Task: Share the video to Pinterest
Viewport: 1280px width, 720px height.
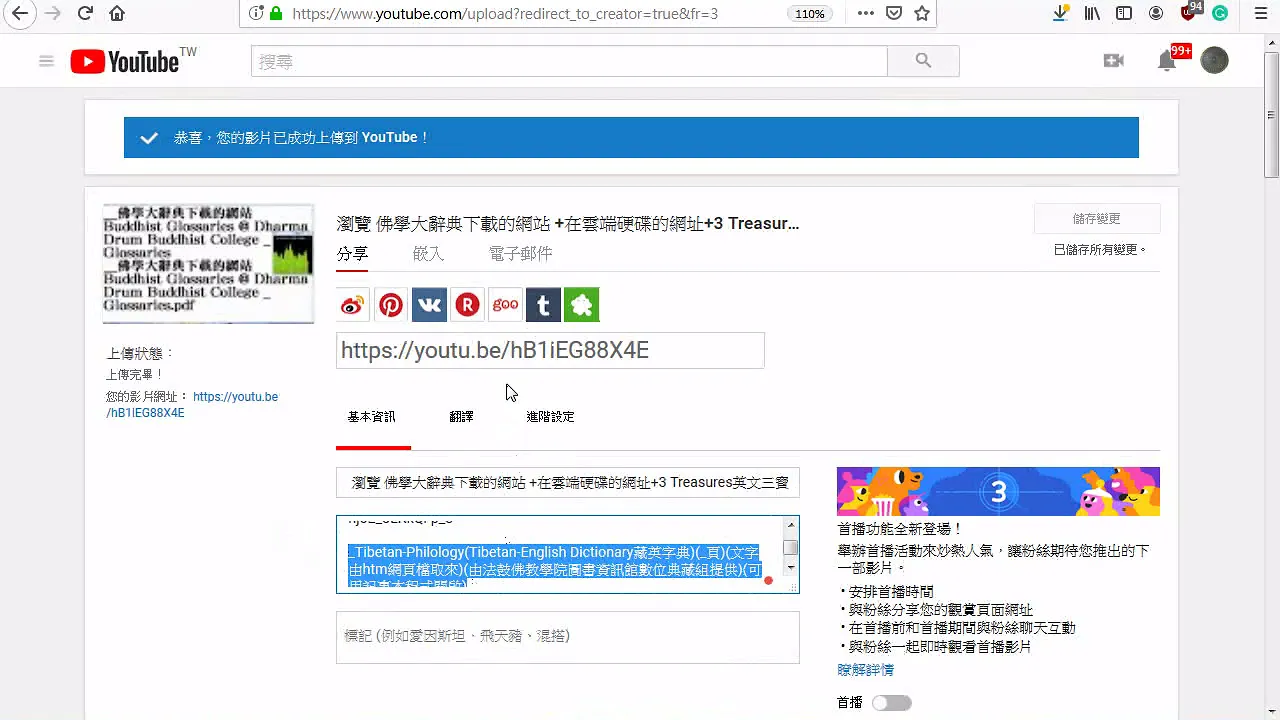Action: point(391,305)
